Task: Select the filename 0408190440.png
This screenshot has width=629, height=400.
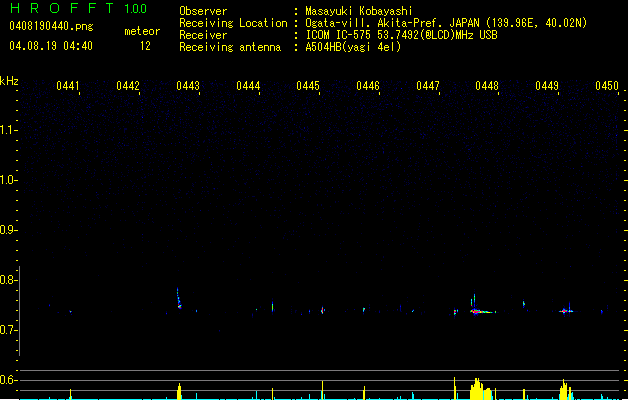Action: pyautogui.click(x=51, y=26)
